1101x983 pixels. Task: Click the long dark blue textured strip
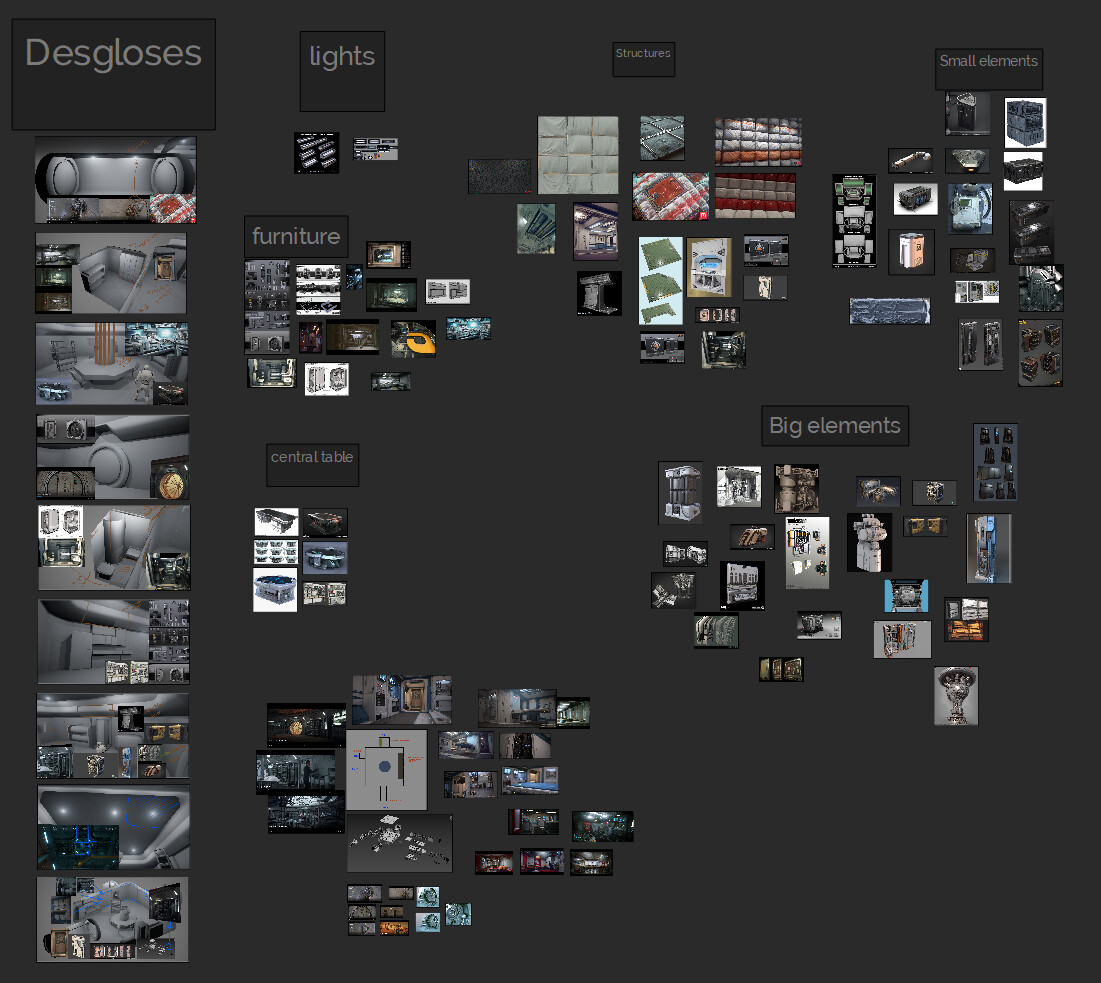click(890, 311)
